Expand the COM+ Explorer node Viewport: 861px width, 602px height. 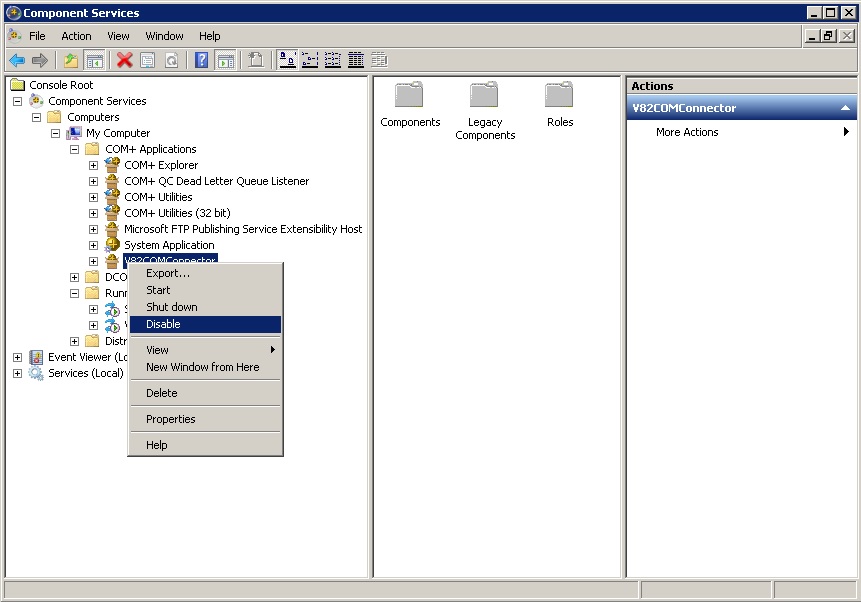coord(93,165)
